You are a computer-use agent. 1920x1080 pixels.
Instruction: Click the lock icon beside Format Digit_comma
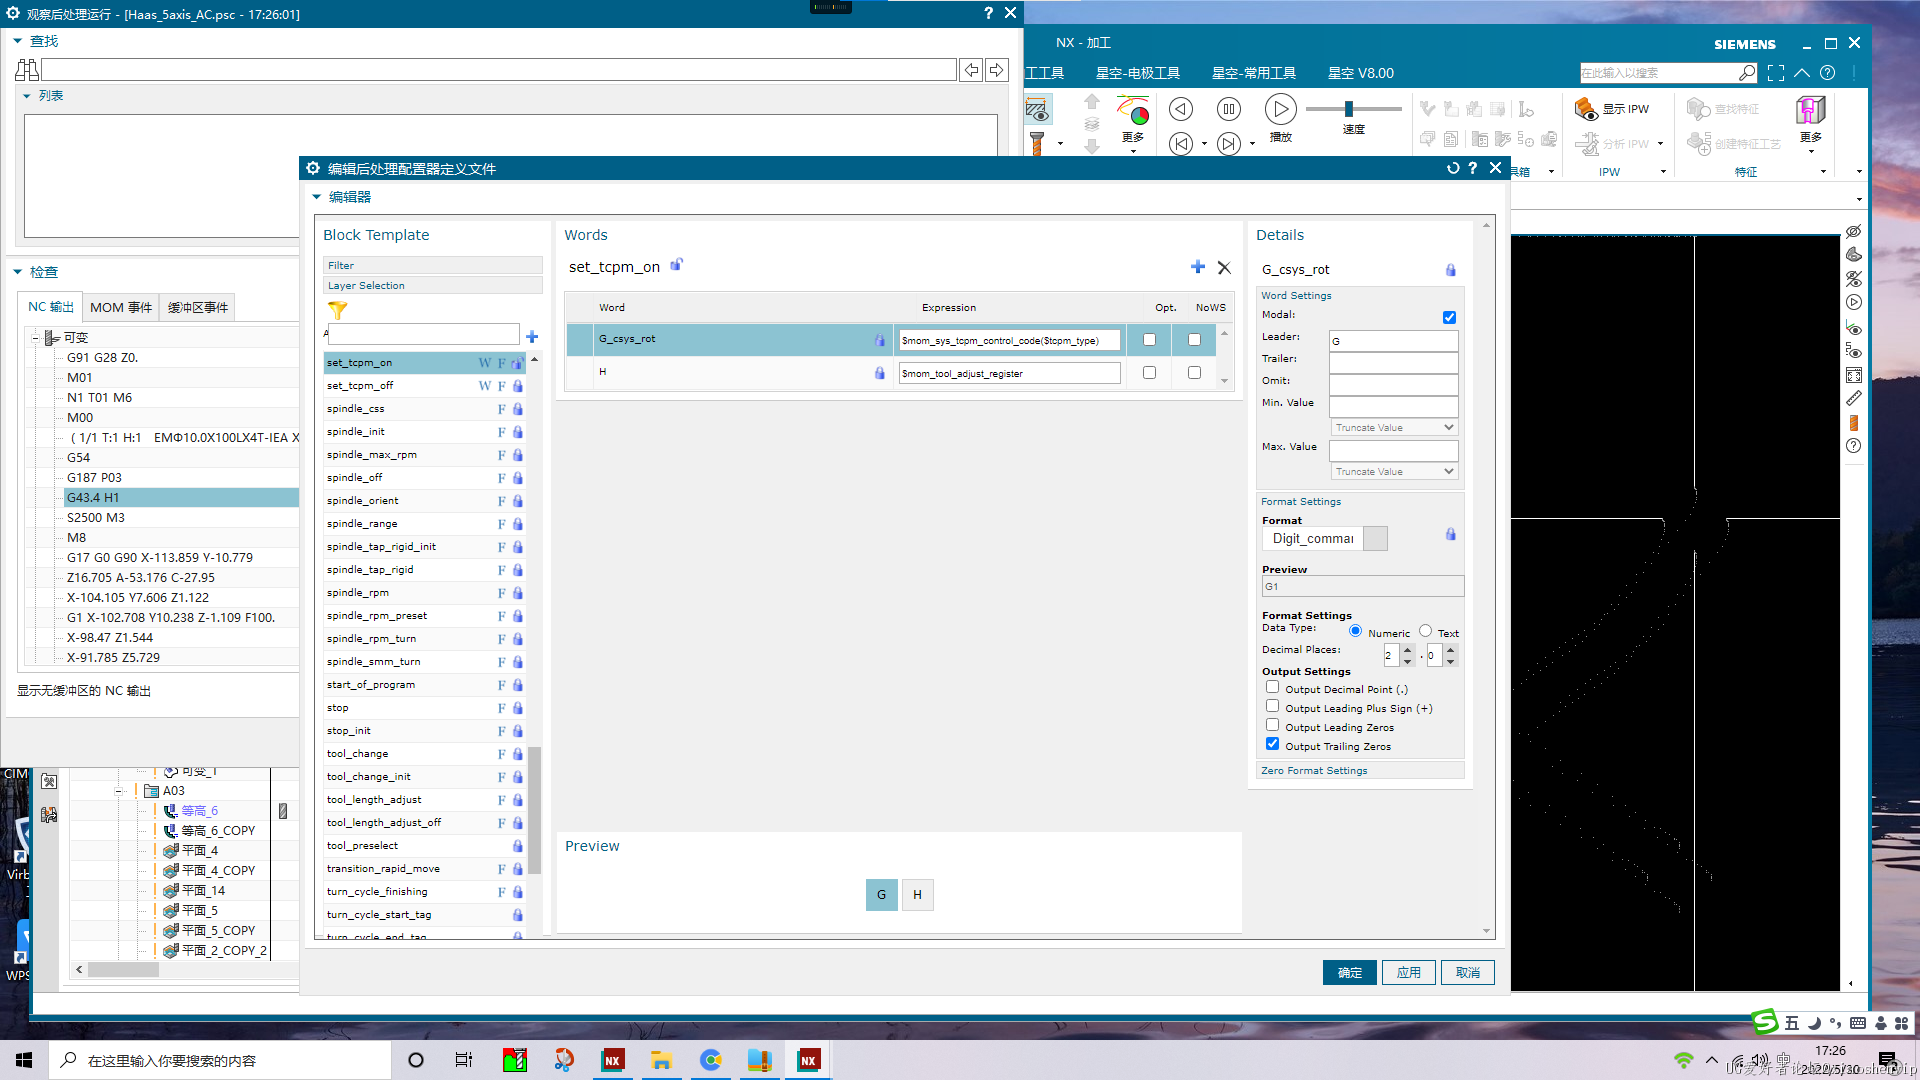pos(1451,534)
